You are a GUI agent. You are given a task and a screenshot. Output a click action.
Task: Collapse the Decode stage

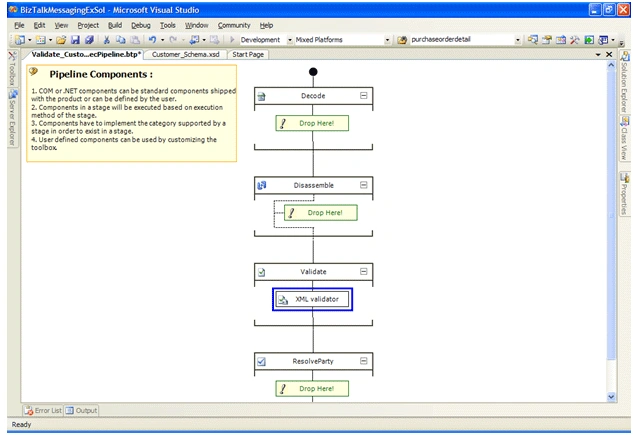[x=364, y=96]
